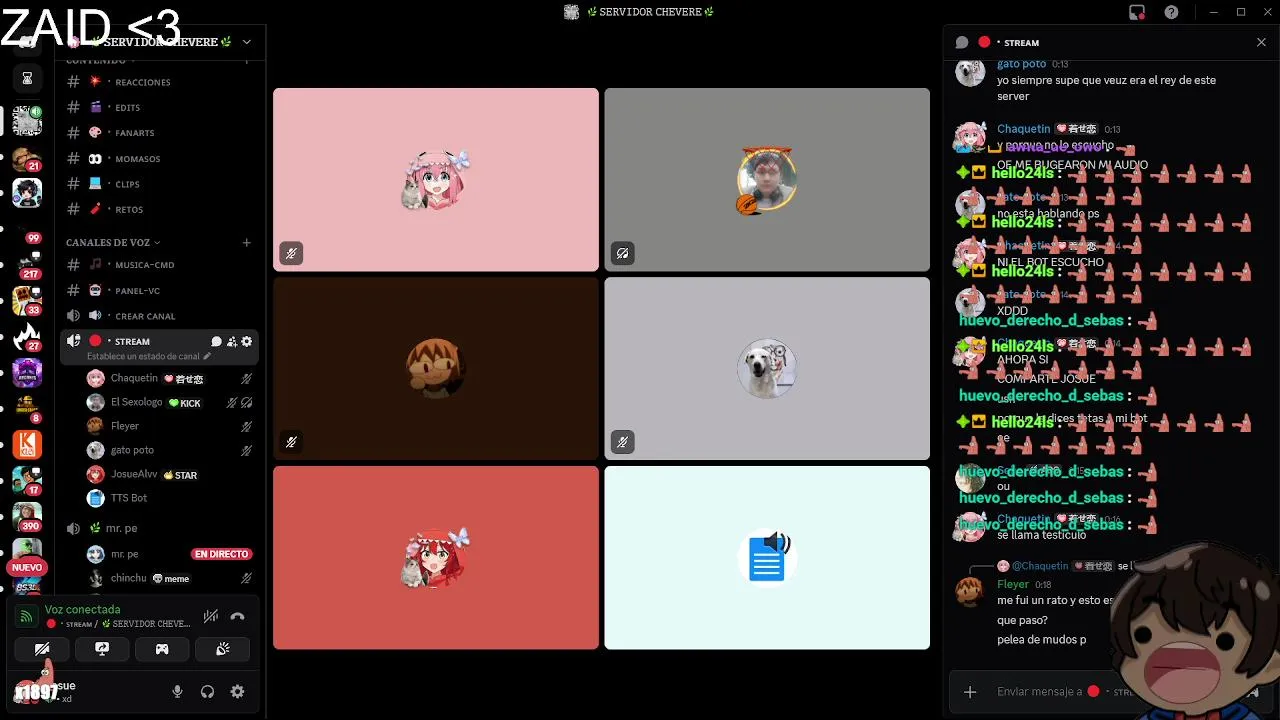Watch mr. pe's EN DIRECTO stream
This screenshot has width=1280, height=720.
(222, 554)
